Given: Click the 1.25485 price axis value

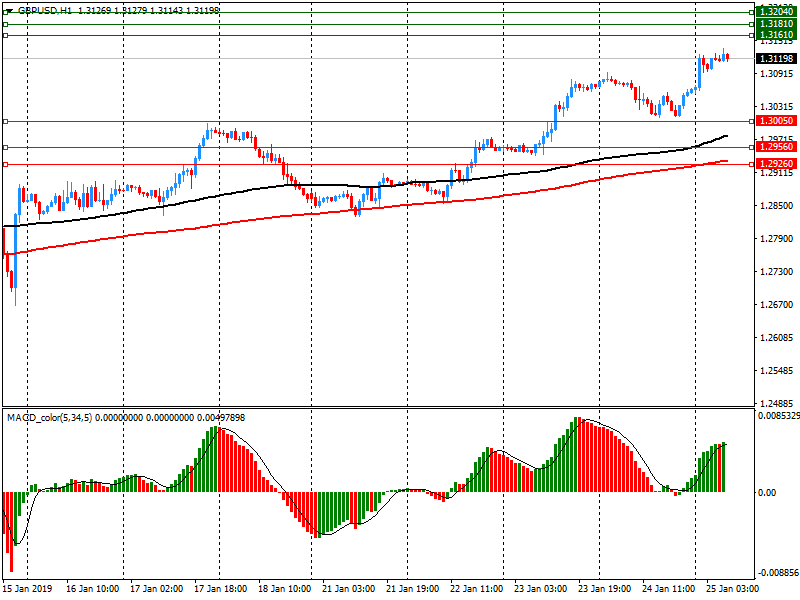Looking at the screenshot, I should [x=777, y=370].
